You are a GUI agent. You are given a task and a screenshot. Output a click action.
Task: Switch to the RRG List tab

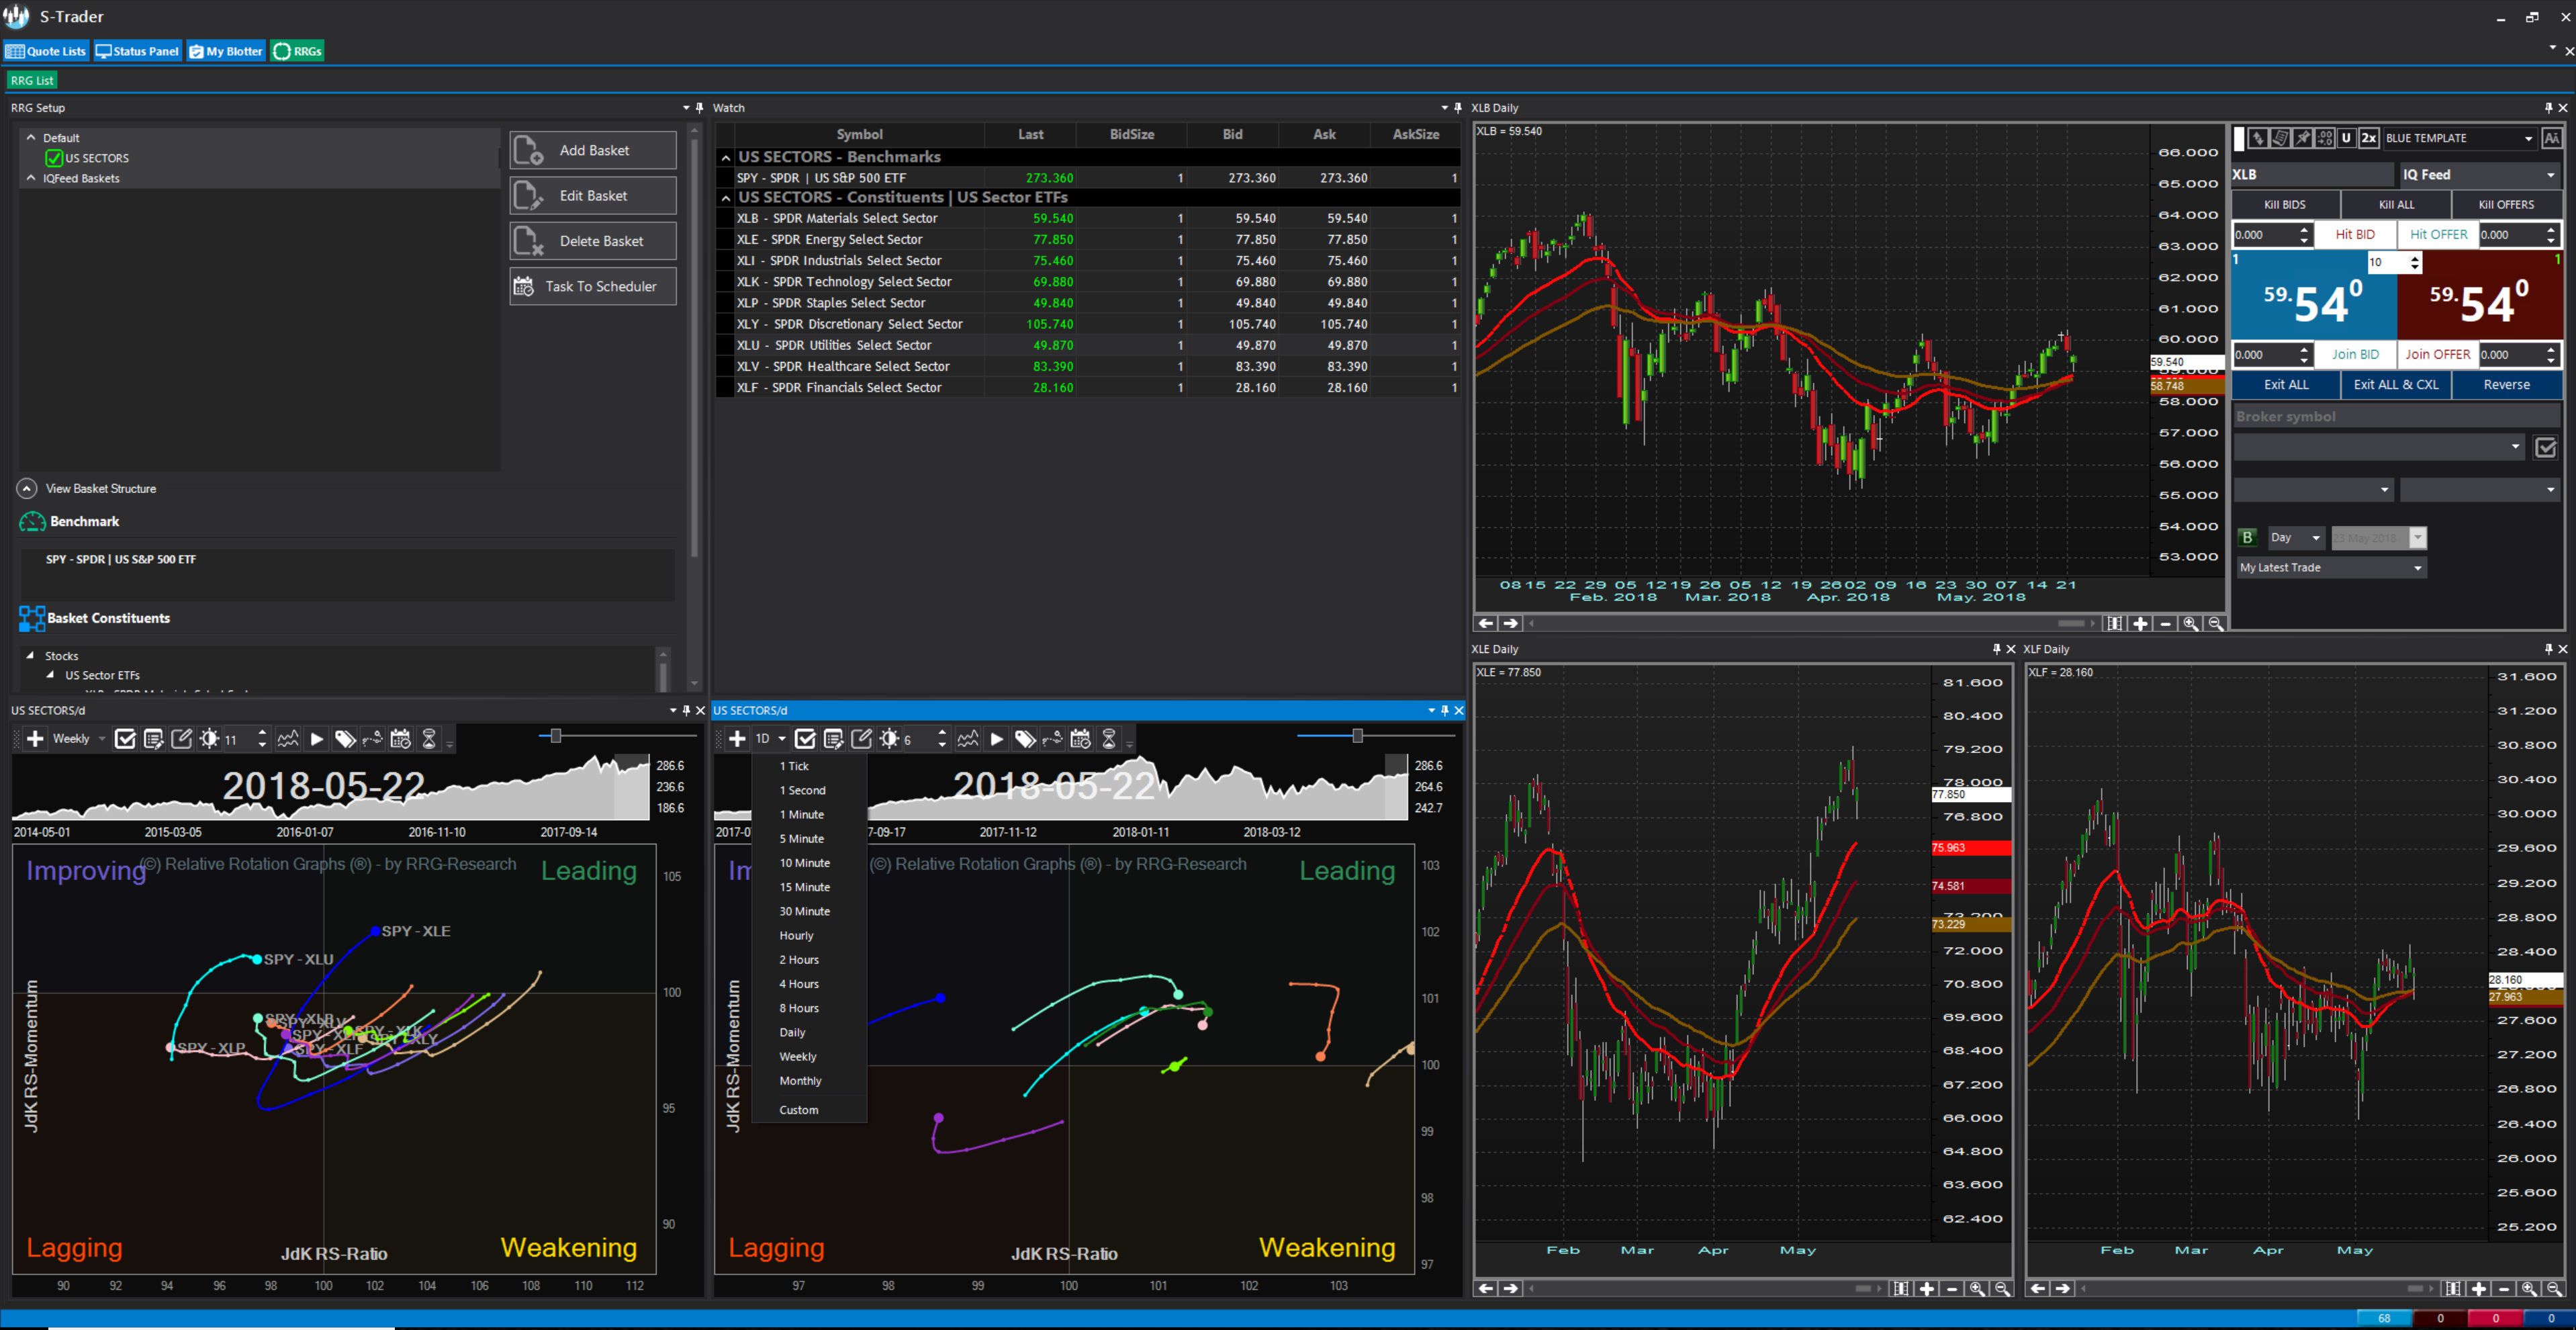click(x=32, y=81)
